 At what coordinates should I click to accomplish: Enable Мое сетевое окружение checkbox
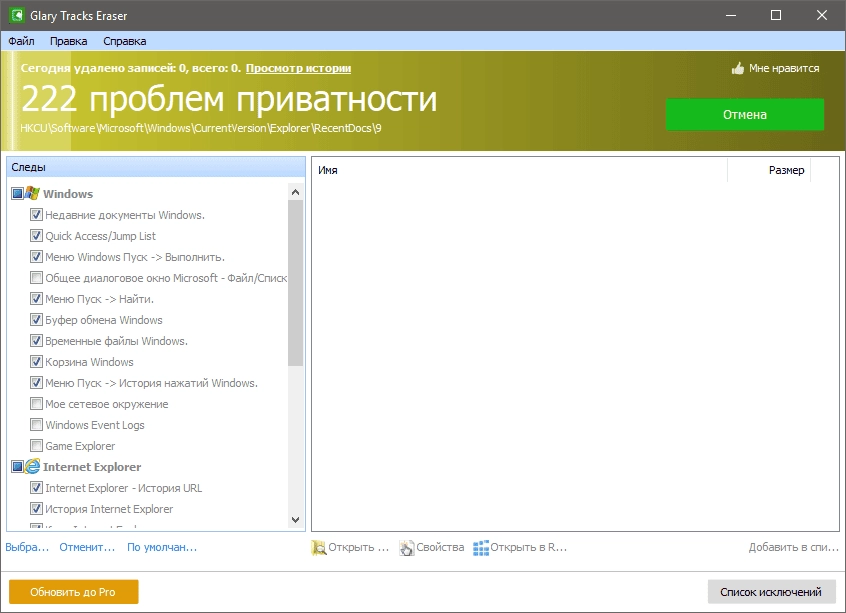(x=36, y=404)
